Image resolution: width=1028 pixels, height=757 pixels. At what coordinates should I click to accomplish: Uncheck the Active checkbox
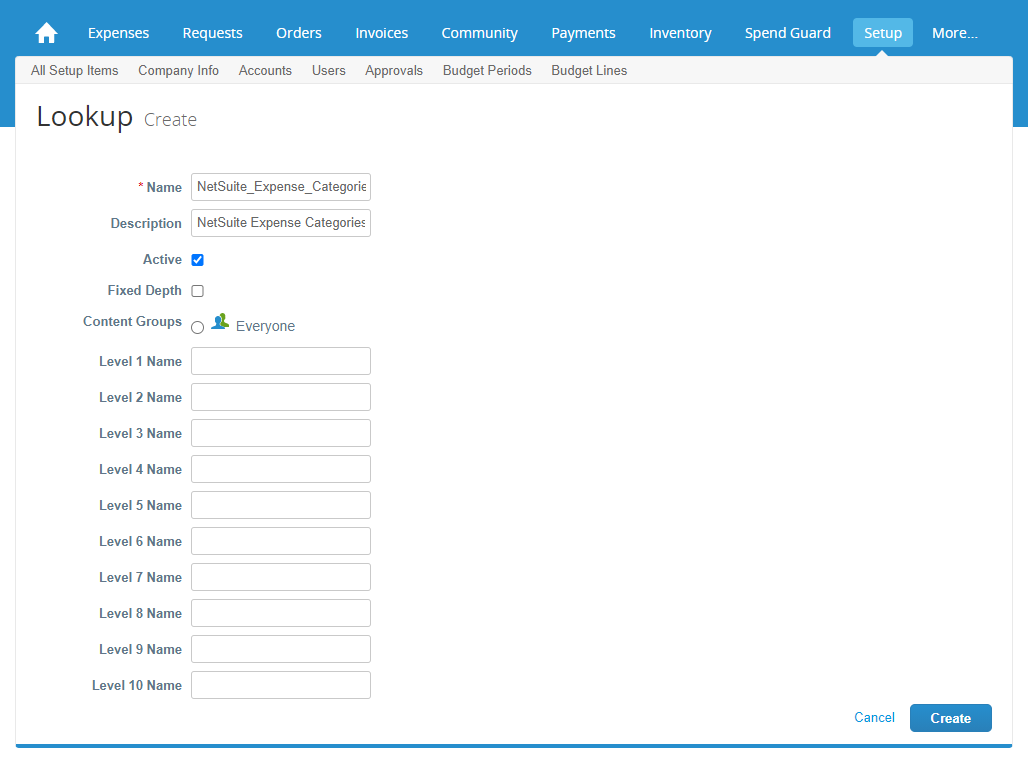click(x=197, y=260)
